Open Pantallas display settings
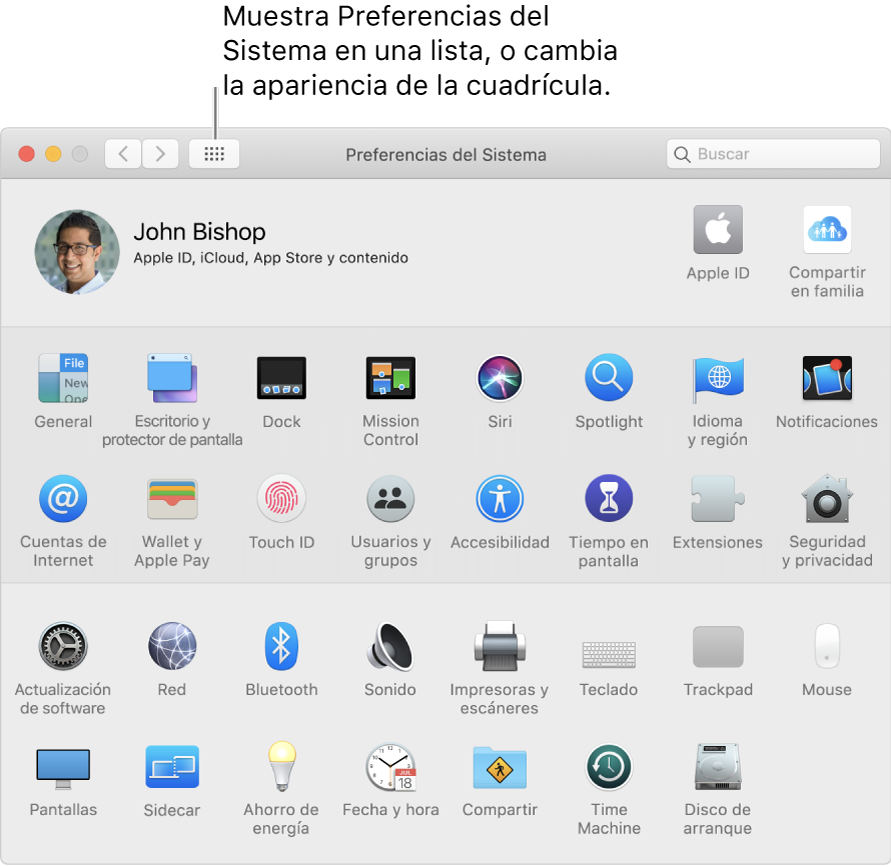 63,769
